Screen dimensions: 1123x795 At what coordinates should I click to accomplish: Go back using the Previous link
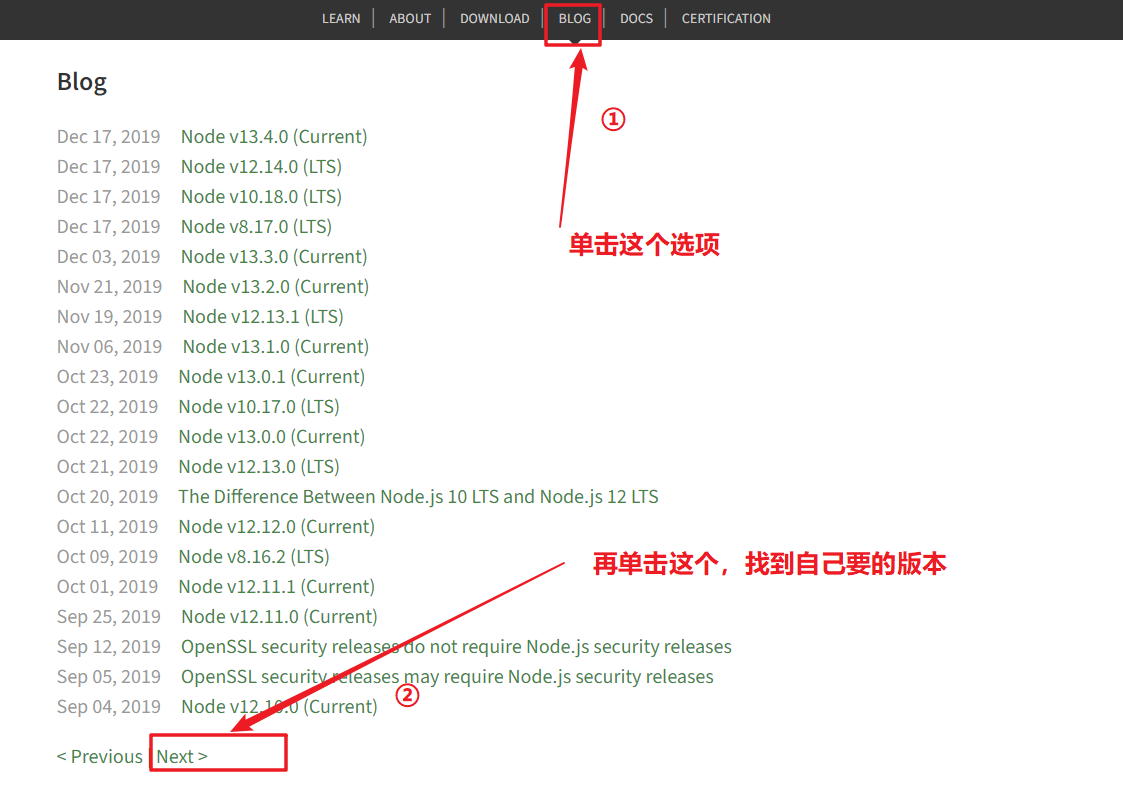click(100, 757)
